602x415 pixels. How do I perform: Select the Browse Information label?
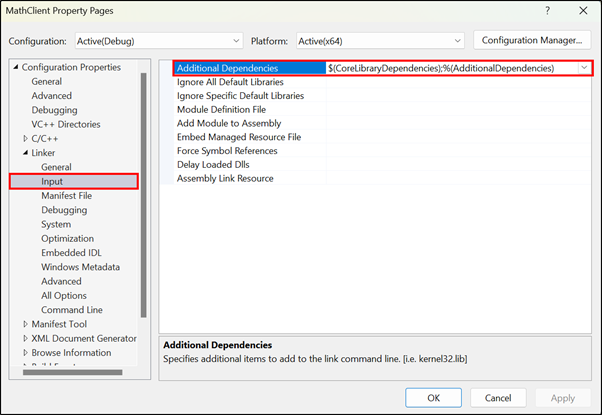[71, 352]
